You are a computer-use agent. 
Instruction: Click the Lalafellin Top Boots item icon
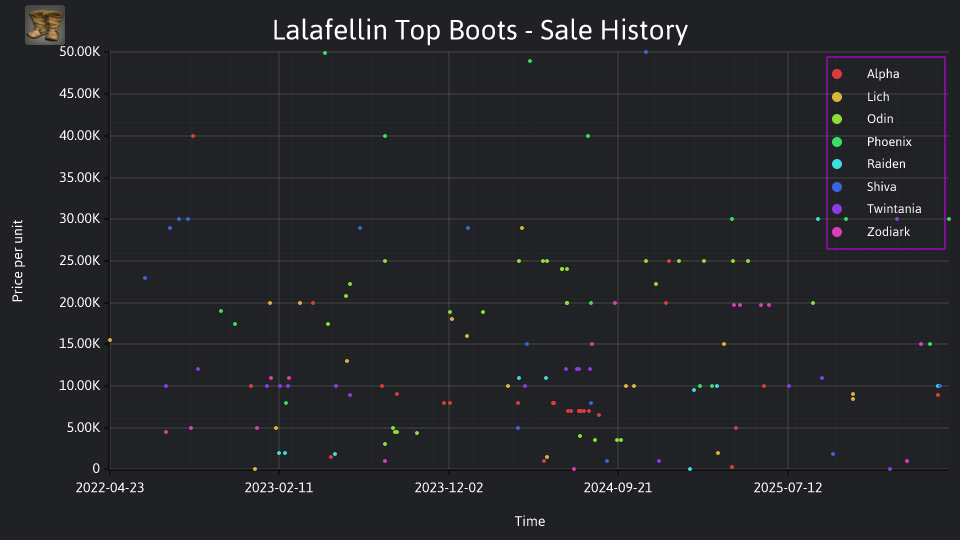coord(45,25)
